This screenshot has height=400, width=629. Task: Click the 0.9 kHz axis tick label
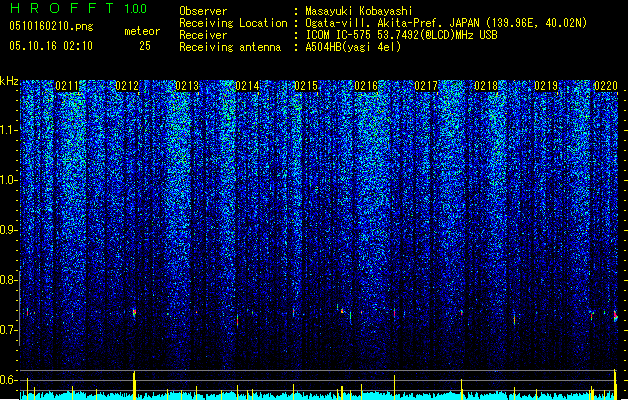(x=8, y=230)
